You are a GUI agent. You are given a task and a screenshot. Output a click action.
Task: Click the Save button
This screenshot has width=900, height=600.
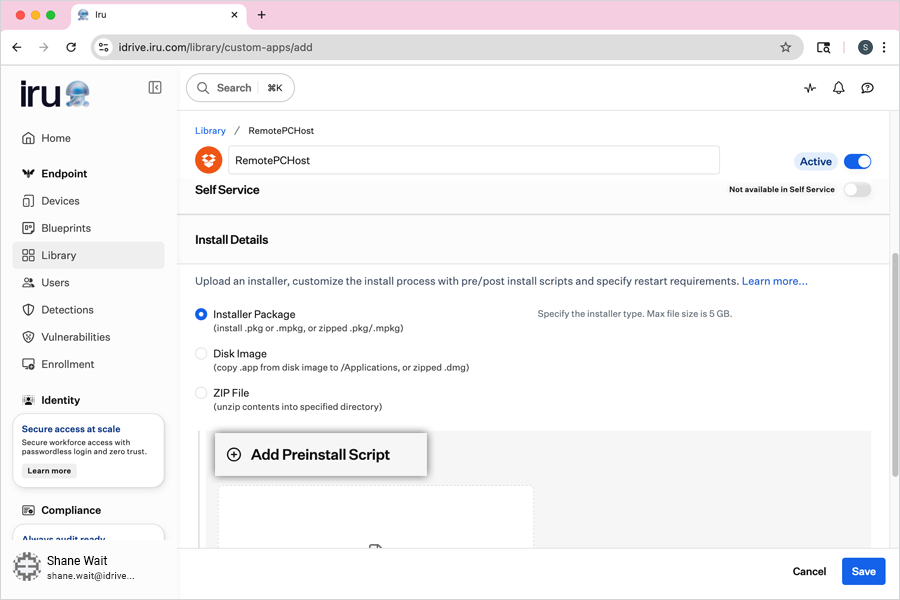click(863, 571)
